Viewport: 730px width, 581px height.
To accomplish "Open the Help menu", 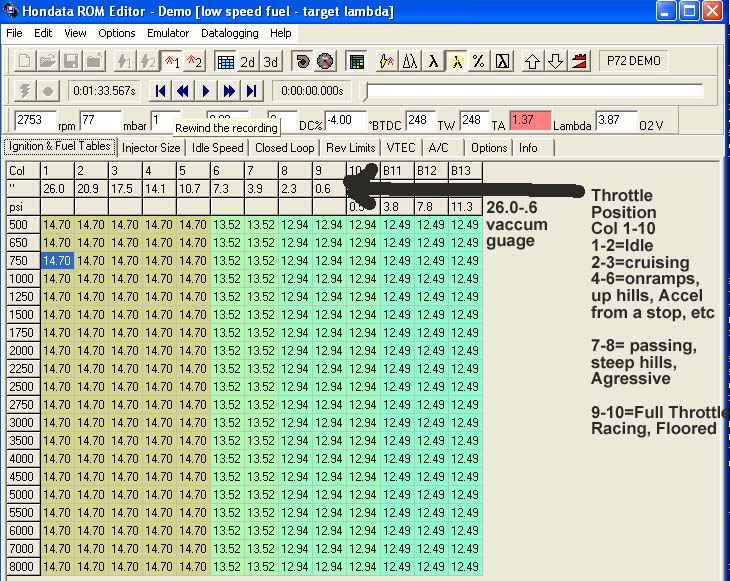I will pyautogui.click(x=280, y=33).
